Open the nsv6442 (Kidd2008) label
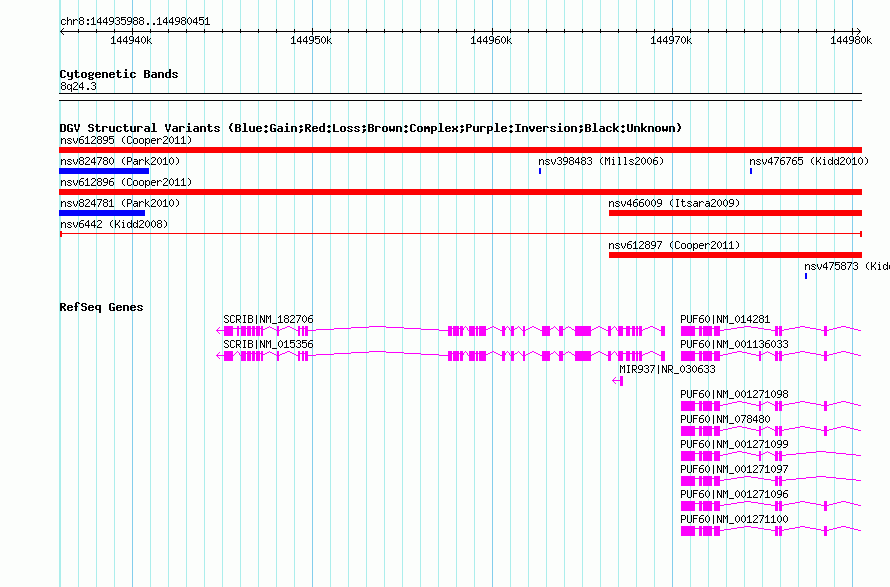The height and width of the screenshot is (587, 890). [114, 224]
